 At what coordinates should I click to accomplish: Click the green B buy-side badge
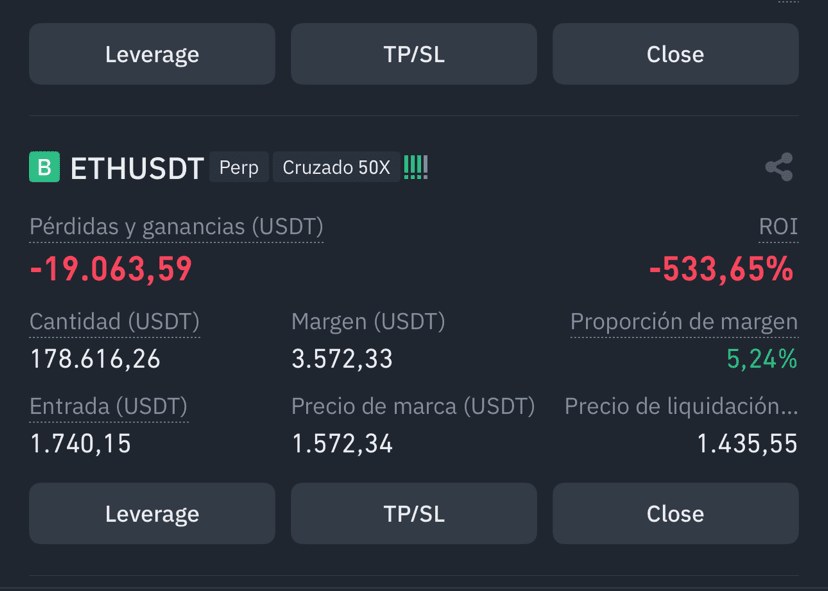click(x=44, y=167)
